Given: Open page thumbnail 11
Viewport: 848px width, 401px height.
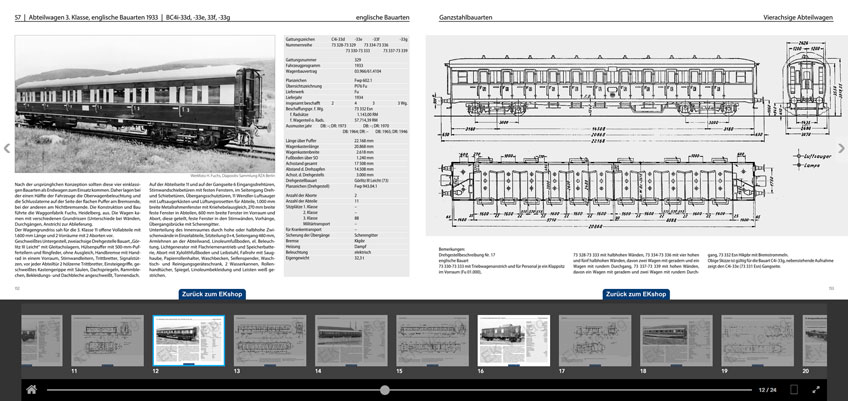Looking at the screenshot, I should [108, 341].
